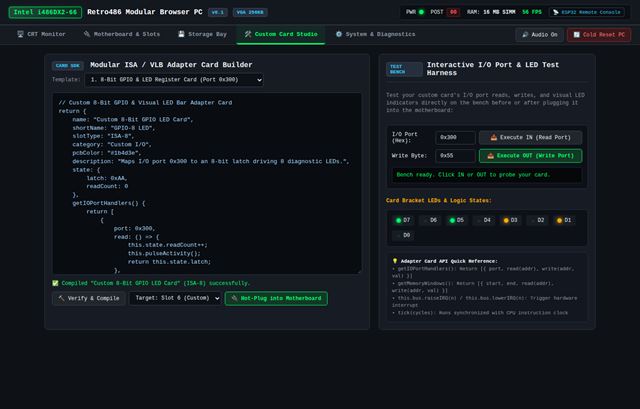The height and width of the screenshot is (409, 640).
Task: Focus the Write Byte field showing 0x55
Action: click(455, 156)
